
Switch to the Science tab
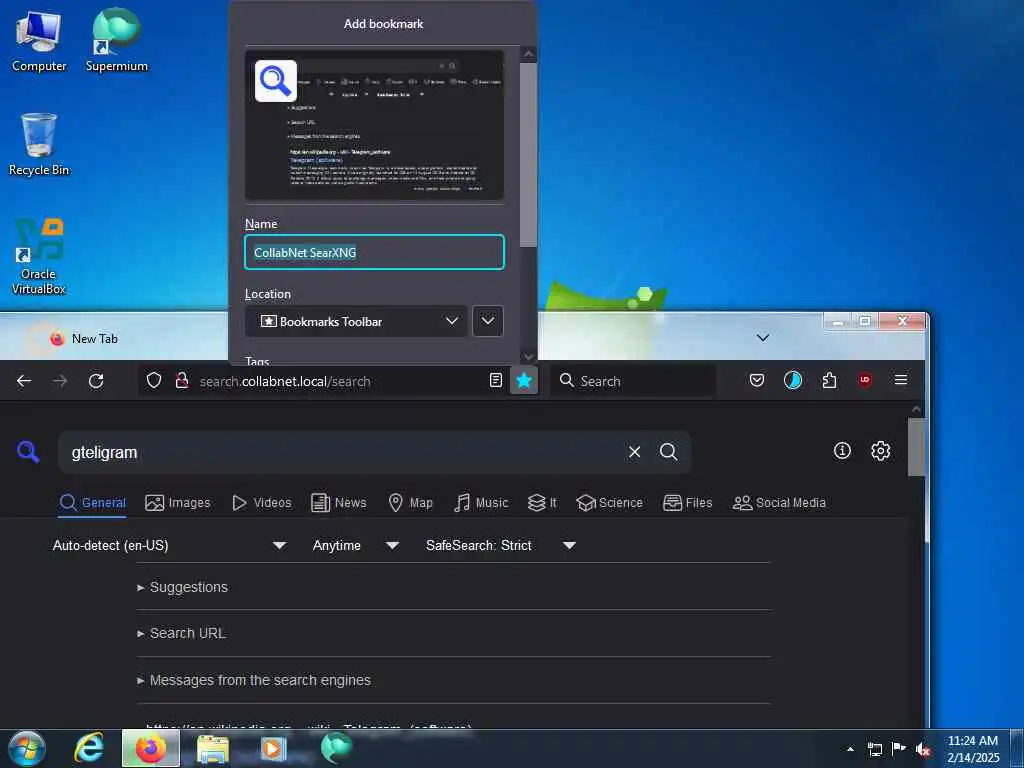609,503
